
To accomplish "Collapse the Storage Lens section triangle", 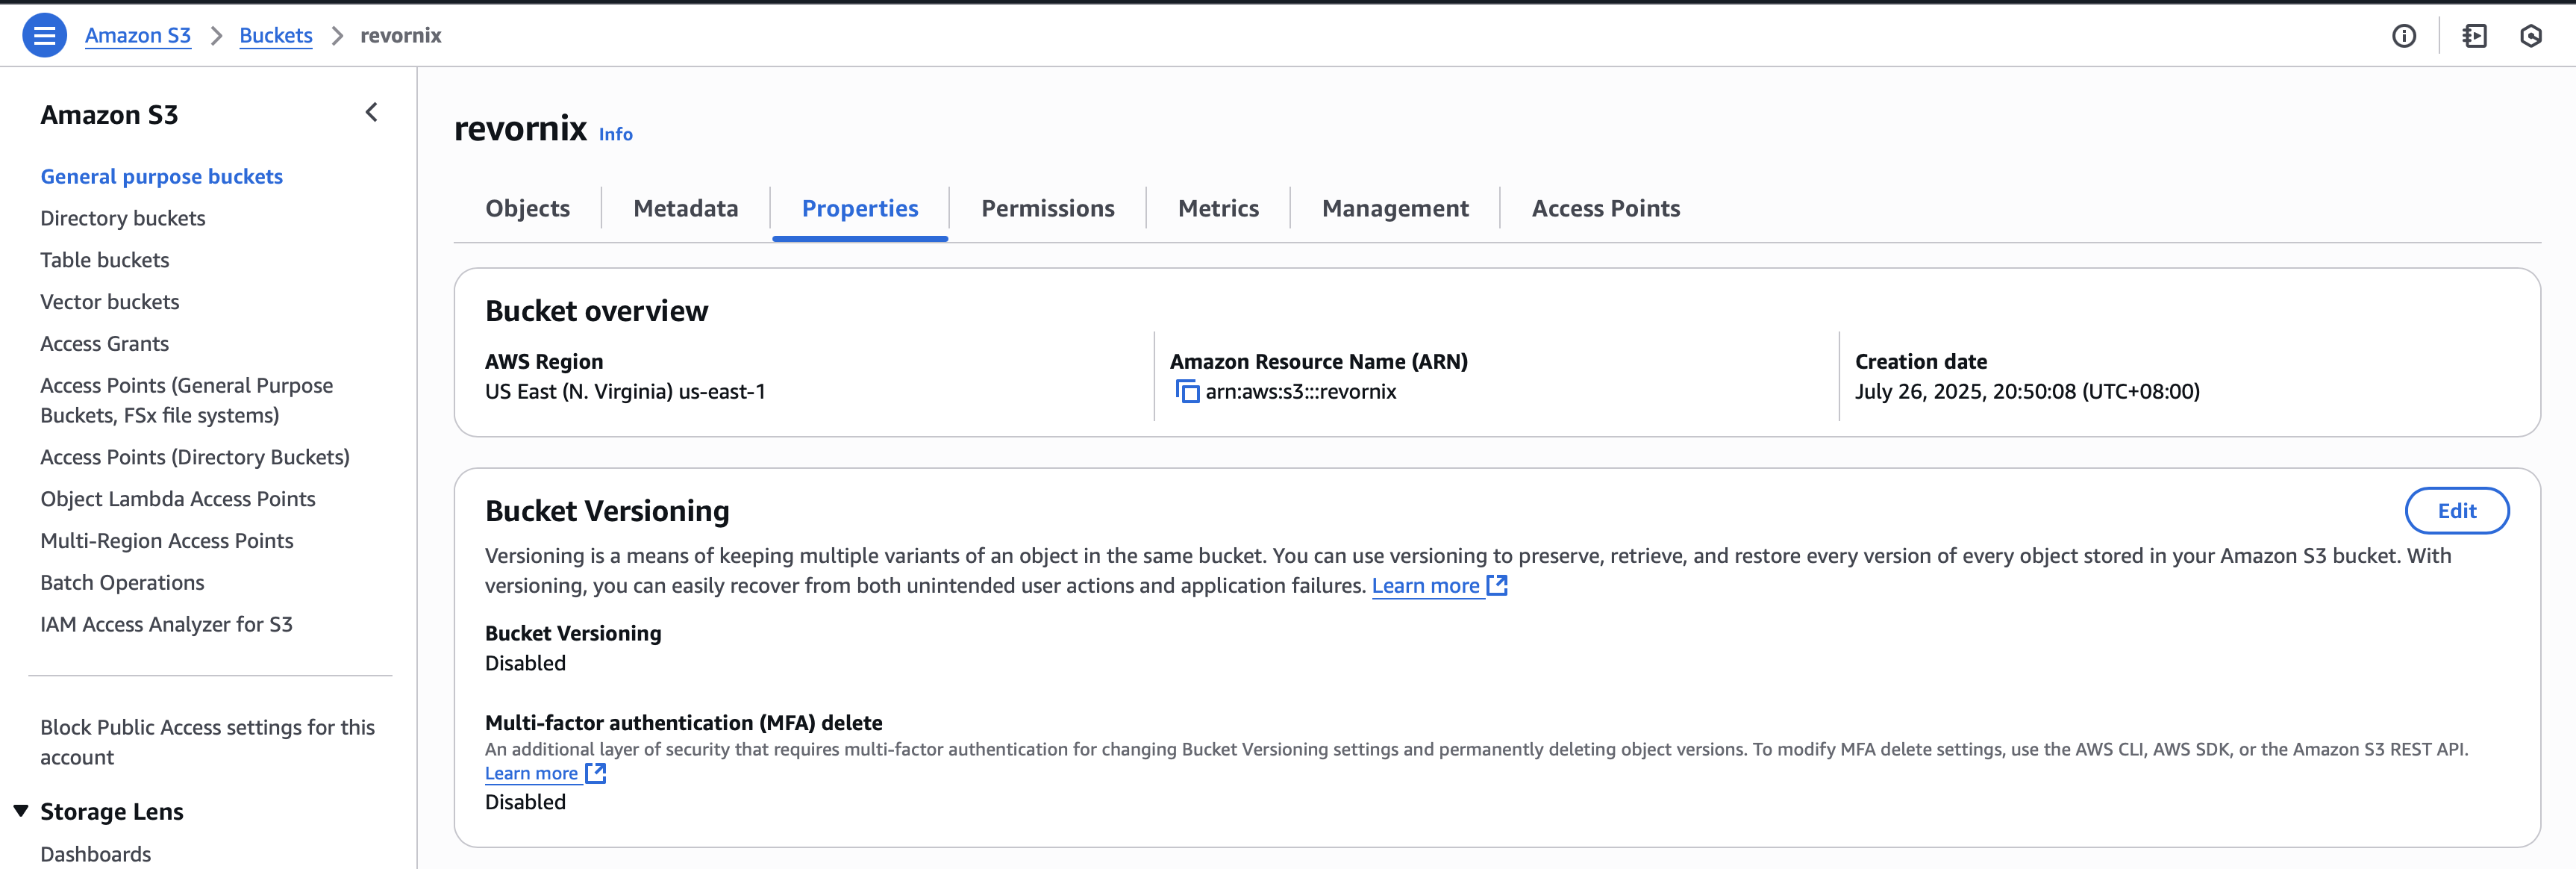I will (x=21, y=811).
